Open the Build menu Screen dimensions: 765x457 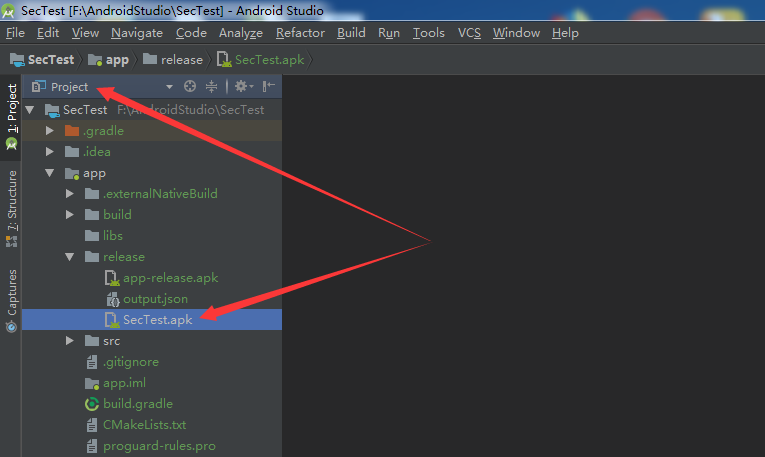(351, 33)
